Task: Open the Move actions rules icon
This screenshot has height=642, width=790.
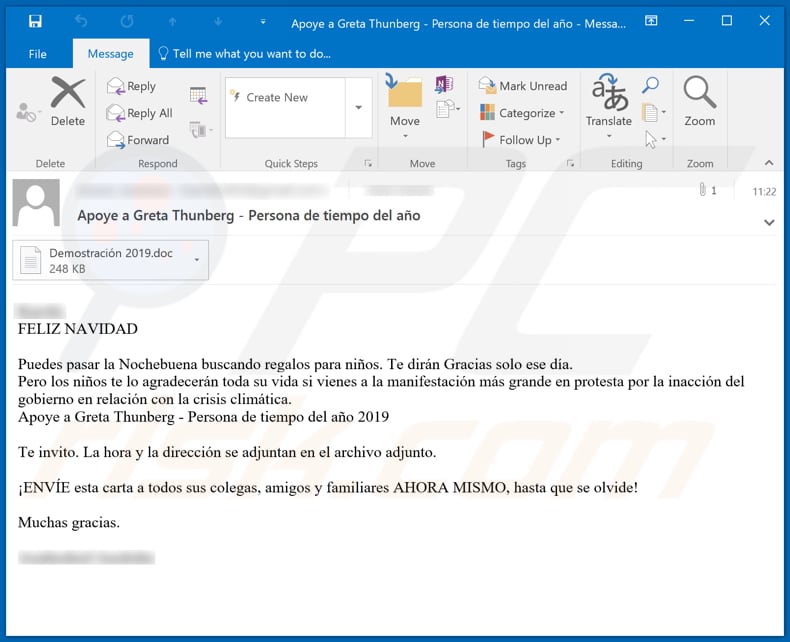Action: [x=447, y=108]
